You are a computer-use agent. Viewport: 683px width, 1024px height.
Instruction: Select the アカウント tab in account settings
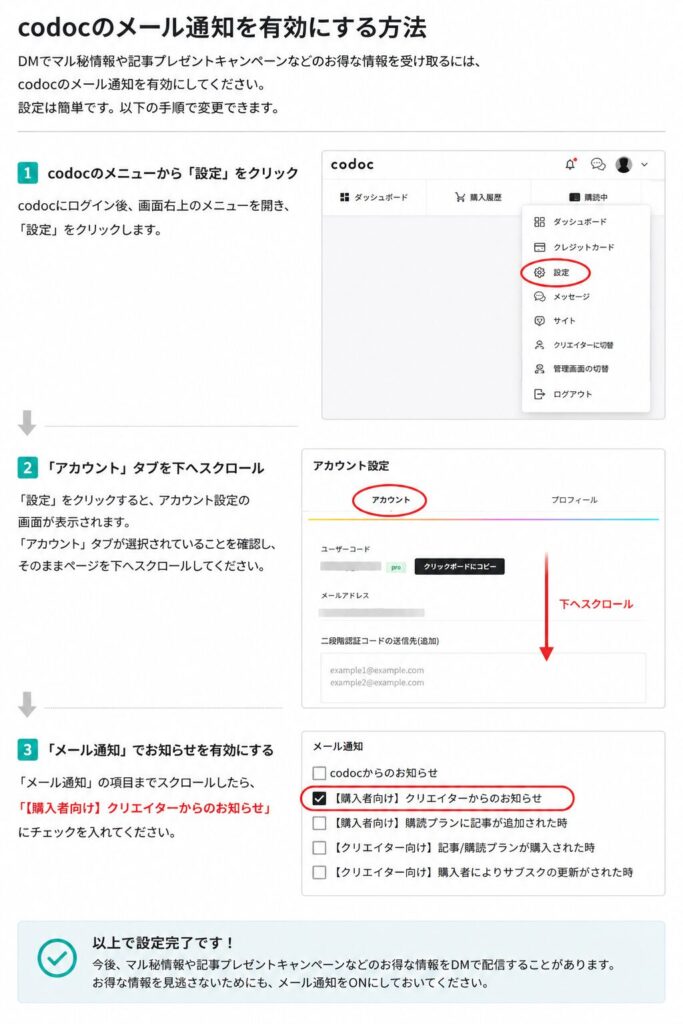390,500
